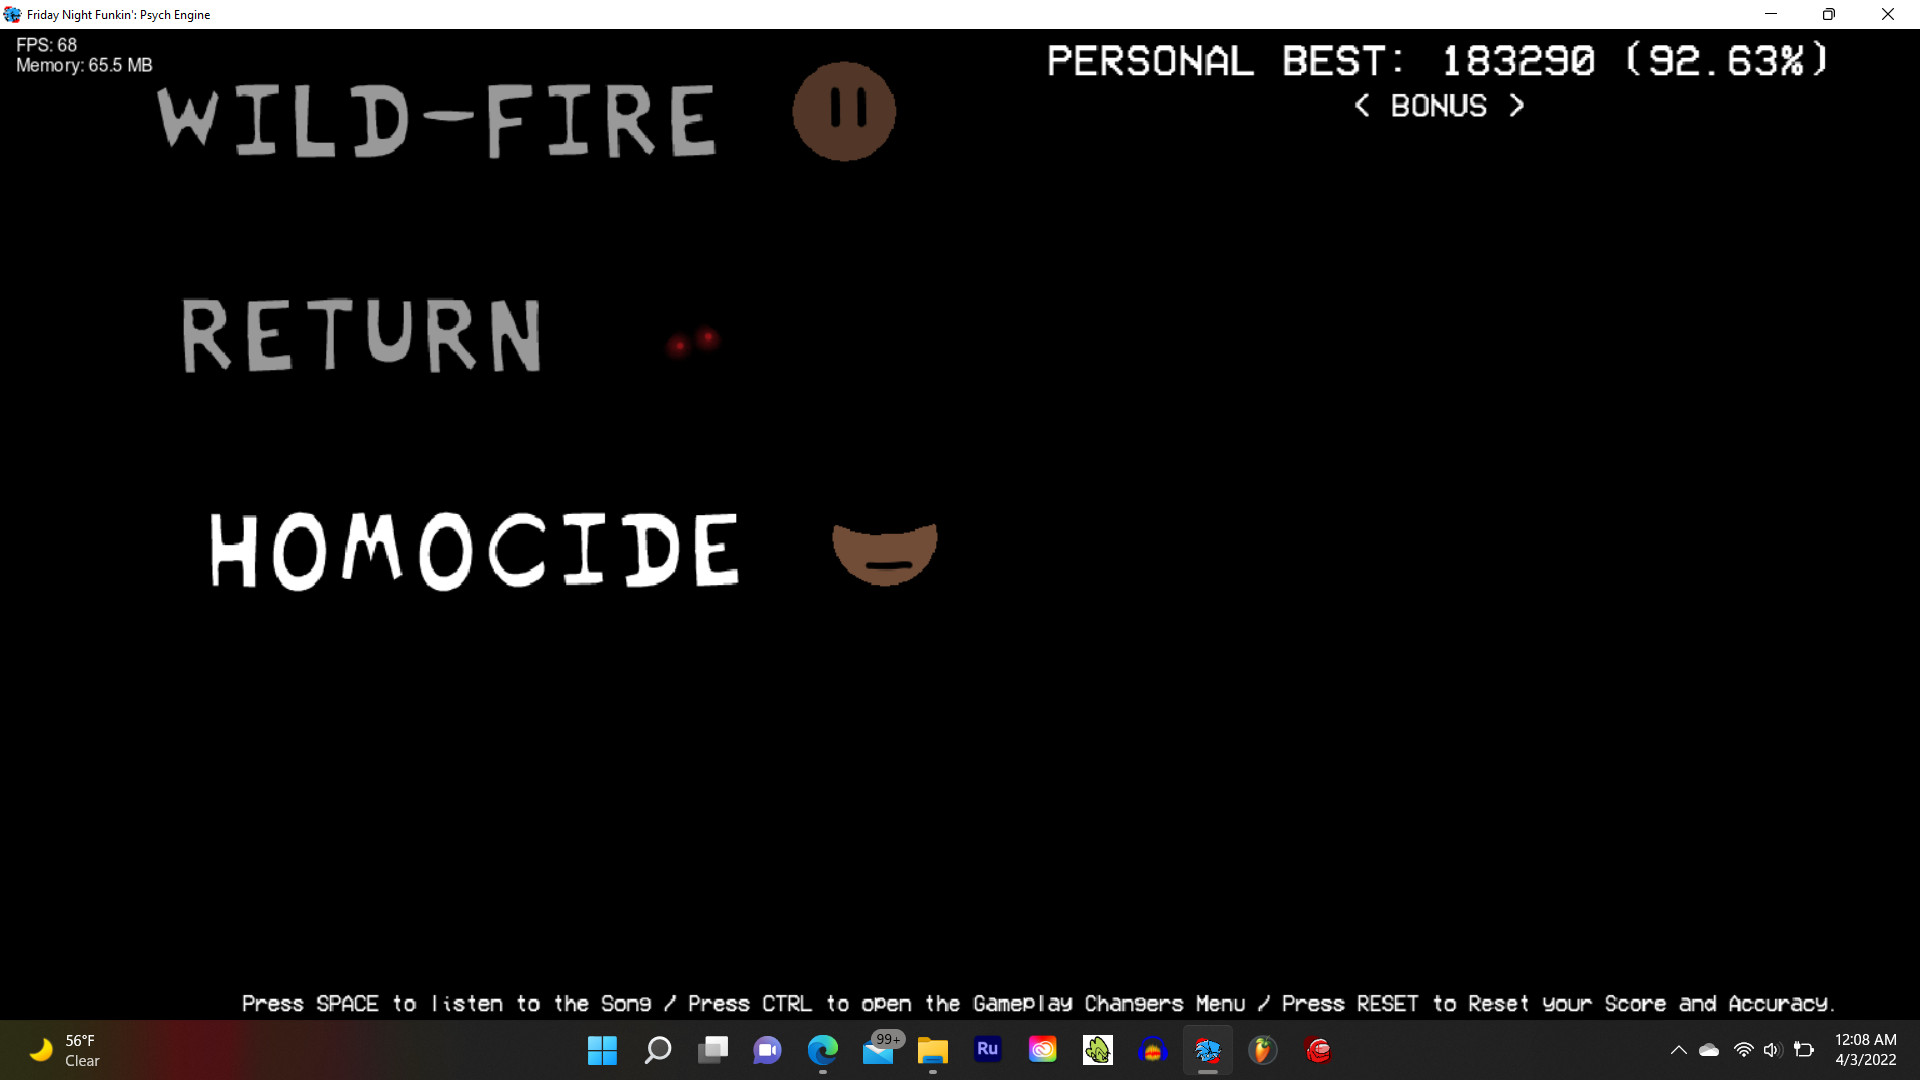
Task: Click the OneDrive cloud icon in the tray
Action: click(x=1710, y=1050)
